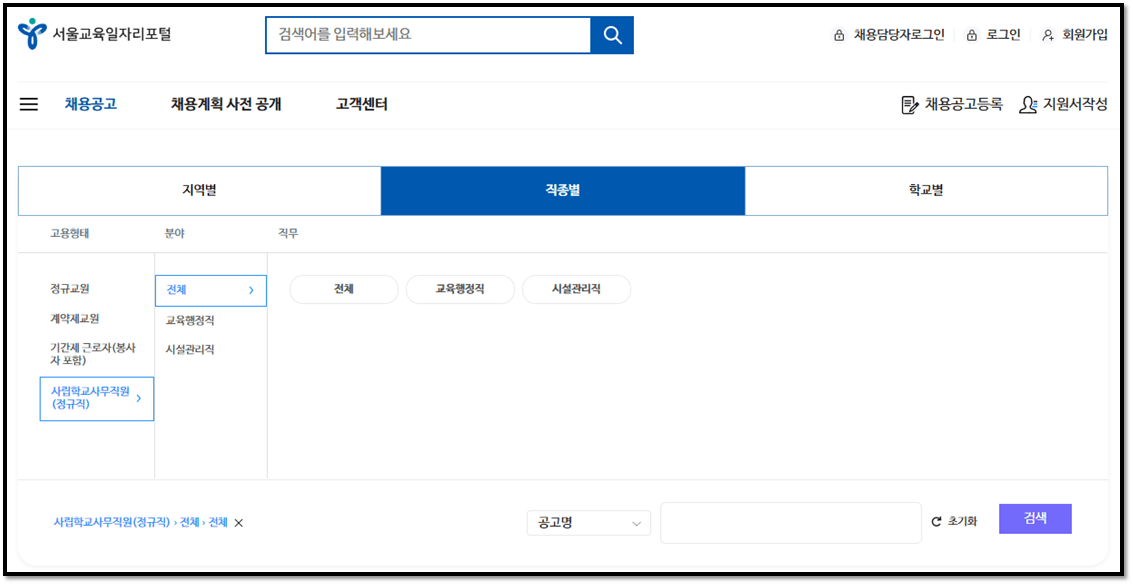1133x585 pixels.
Task: Reset filters using the 초기화 refresh icon
Action: [936, 519]
